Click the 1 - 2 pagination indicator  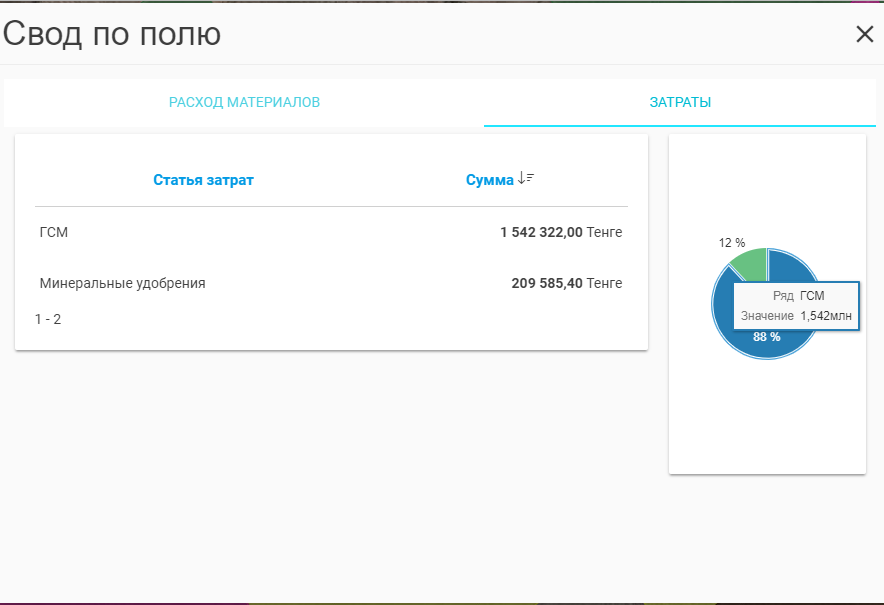click(x=48, y=319)
